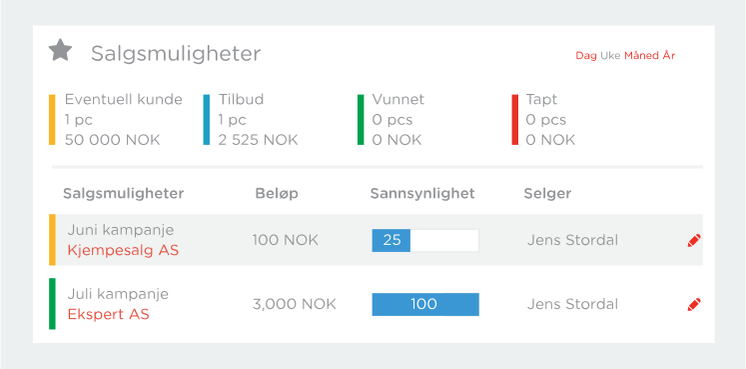Viewport: 746px width, 369px height.
Task: Sort by Beløp column header
Action: [x=276, y=194]
